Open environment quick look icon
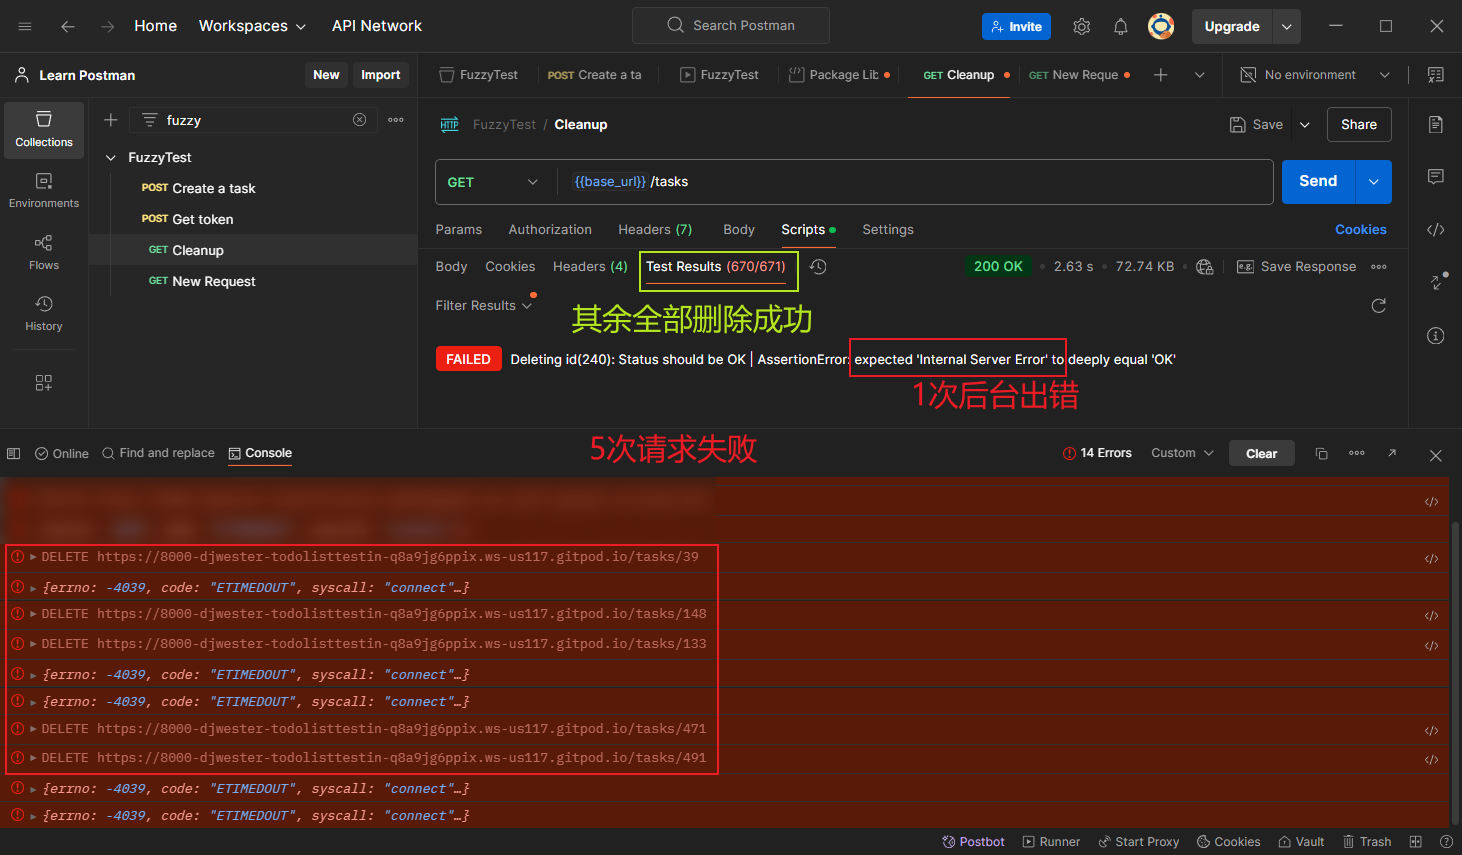 pyautogui.click(x=1436, y=75)
